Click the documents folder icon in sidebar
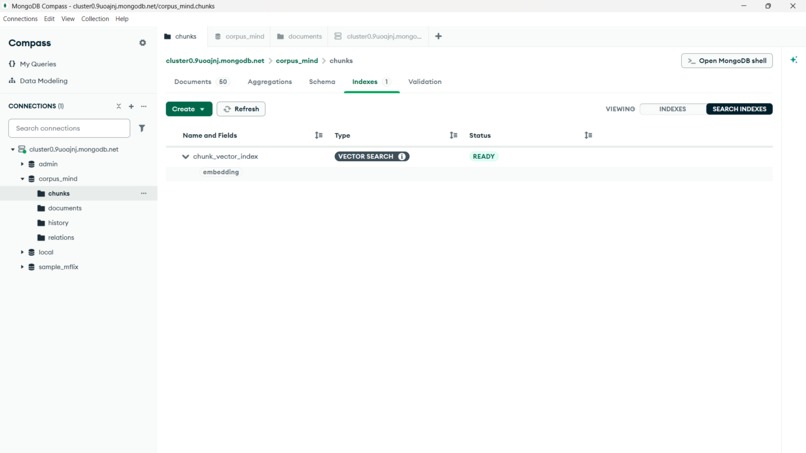 (x=41, y=208)
